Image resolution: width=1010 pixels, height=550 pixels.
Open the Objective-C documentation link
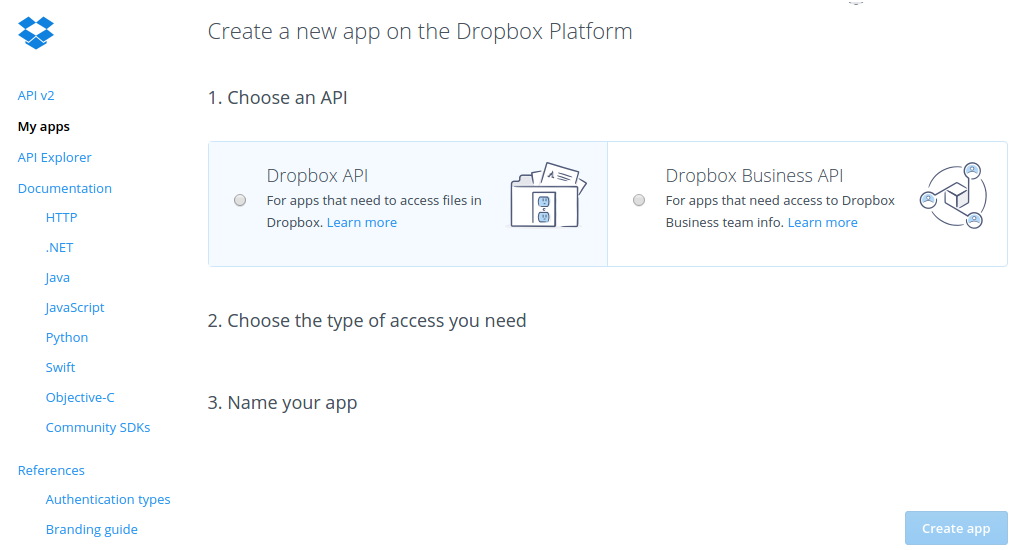80,397
